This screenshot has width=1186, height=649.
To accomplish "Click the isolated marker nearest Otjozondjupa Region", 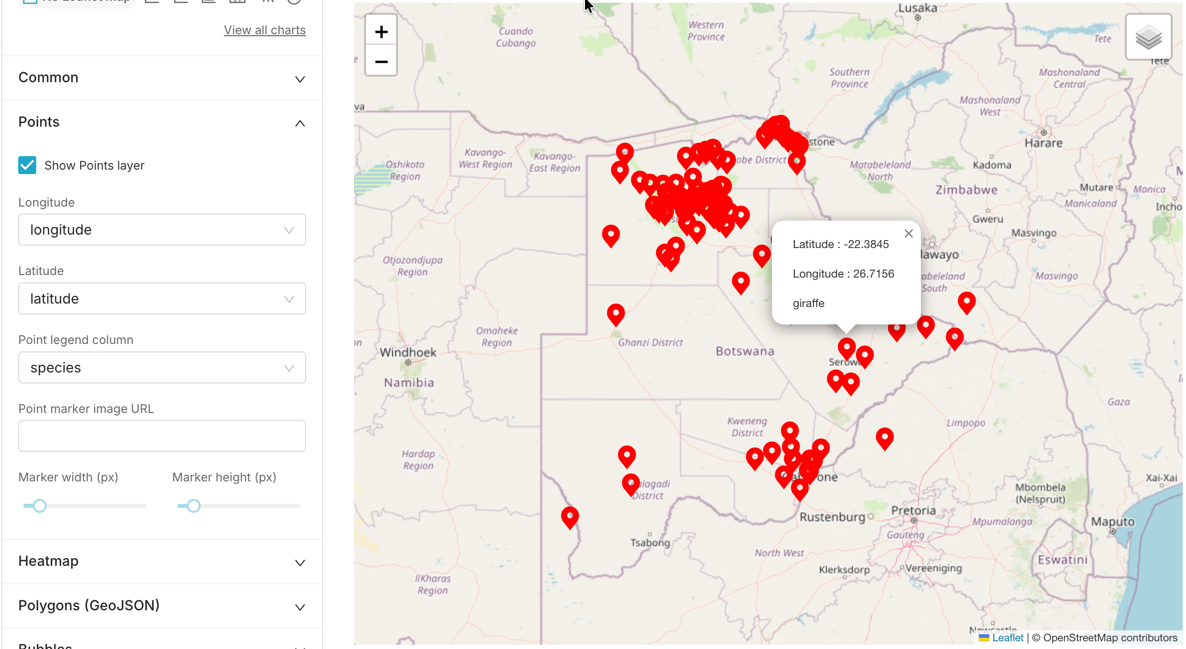I will pos(610,235).
